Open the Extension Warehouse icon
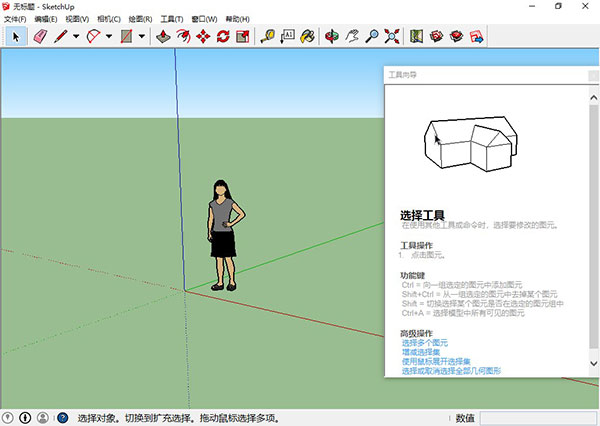The image size is (600, 426). [x=456, y=37]
